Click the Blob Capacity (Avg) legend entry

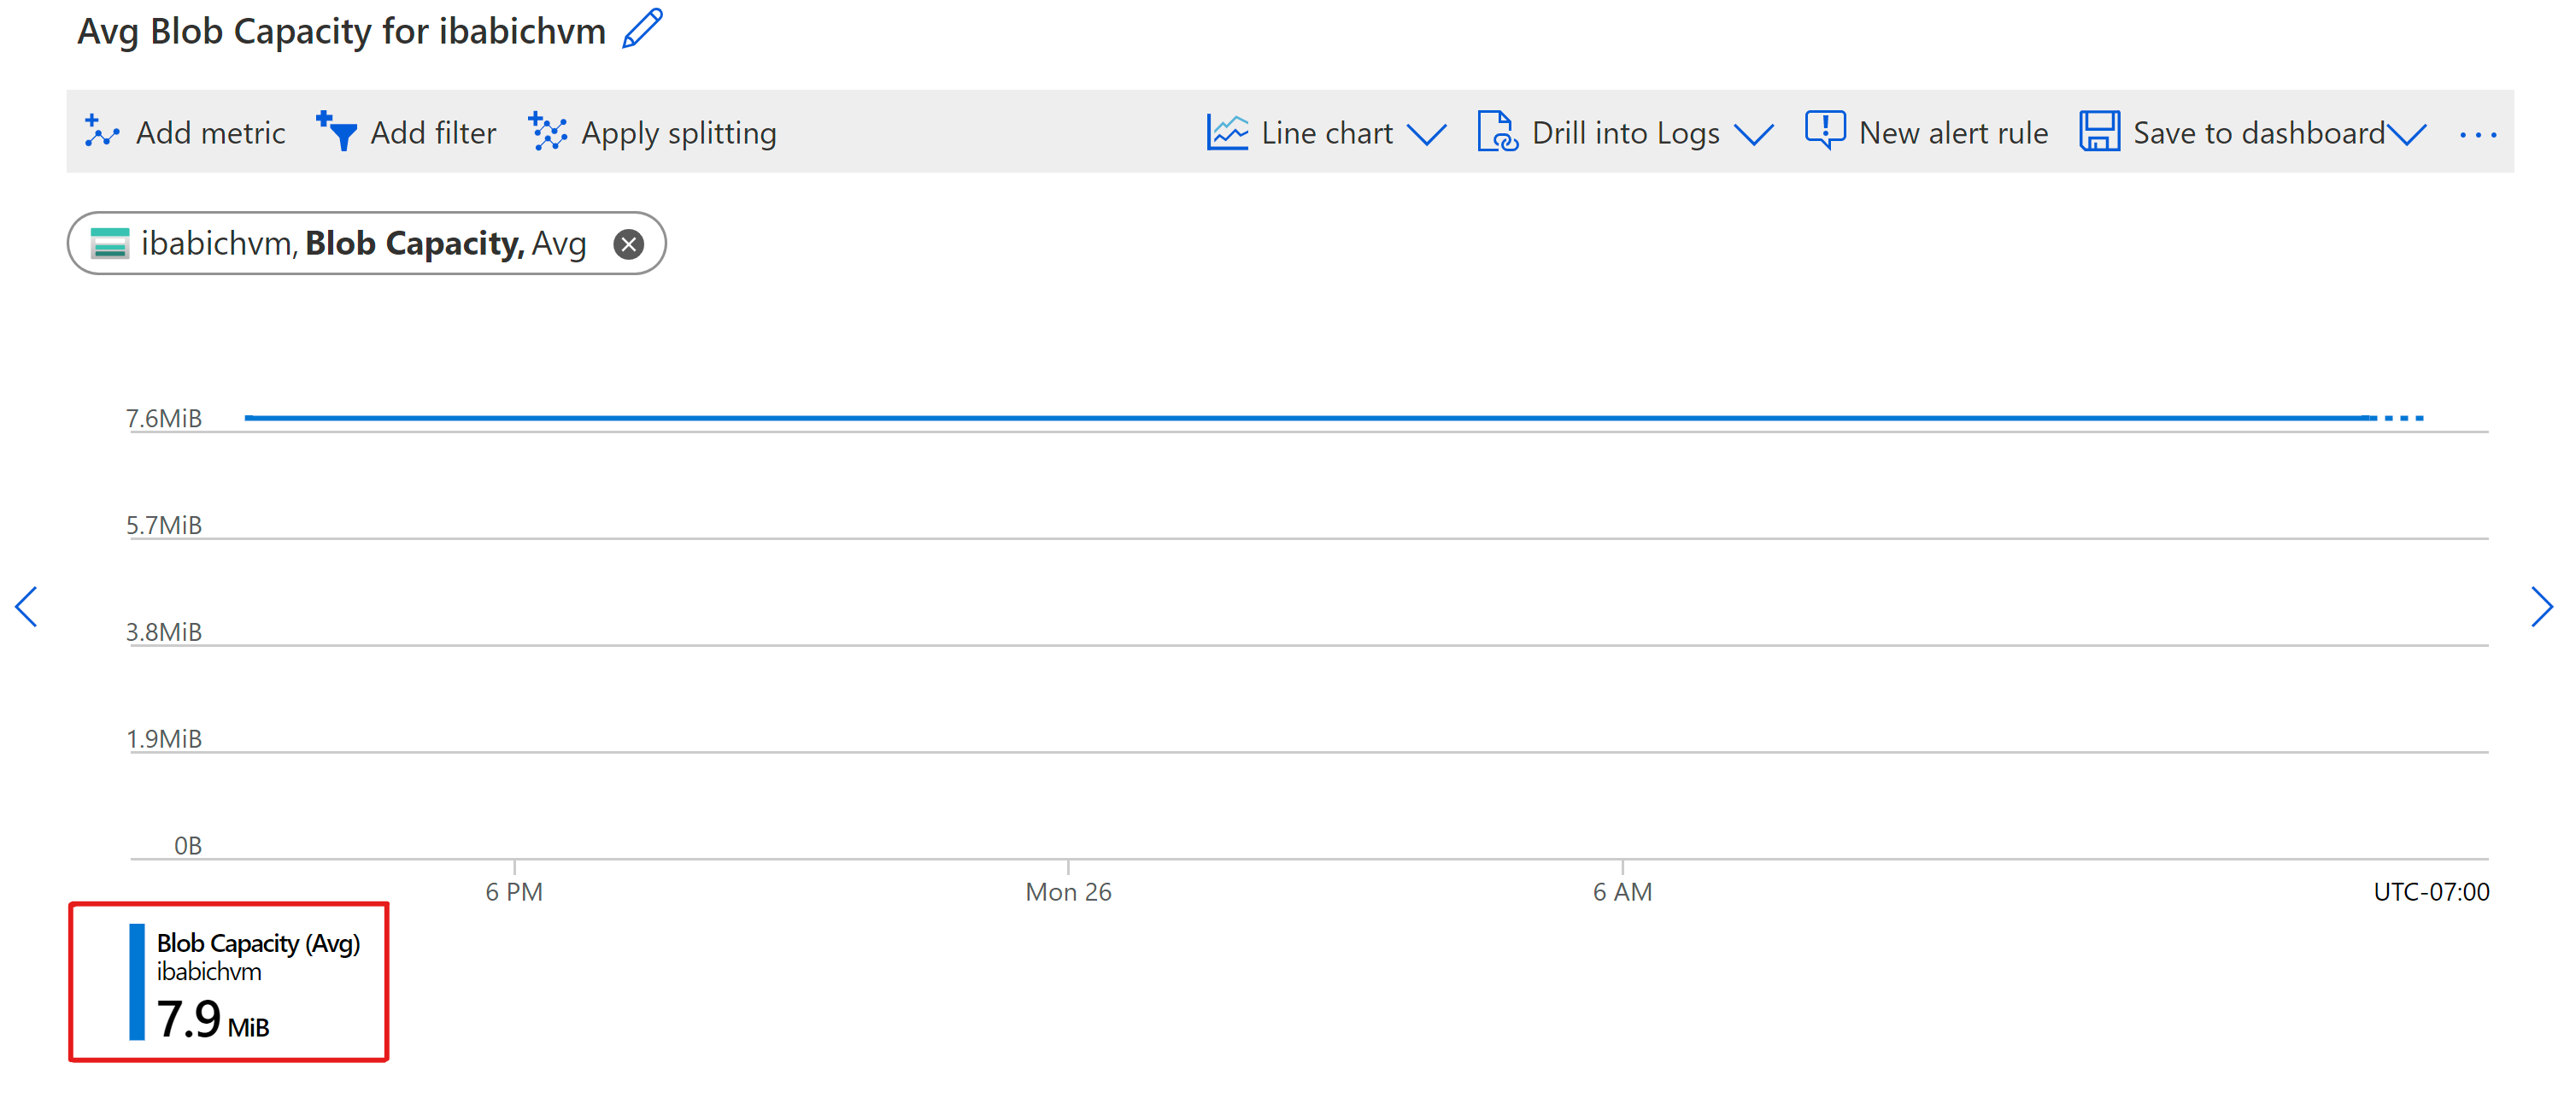click(x=257, y=944)
